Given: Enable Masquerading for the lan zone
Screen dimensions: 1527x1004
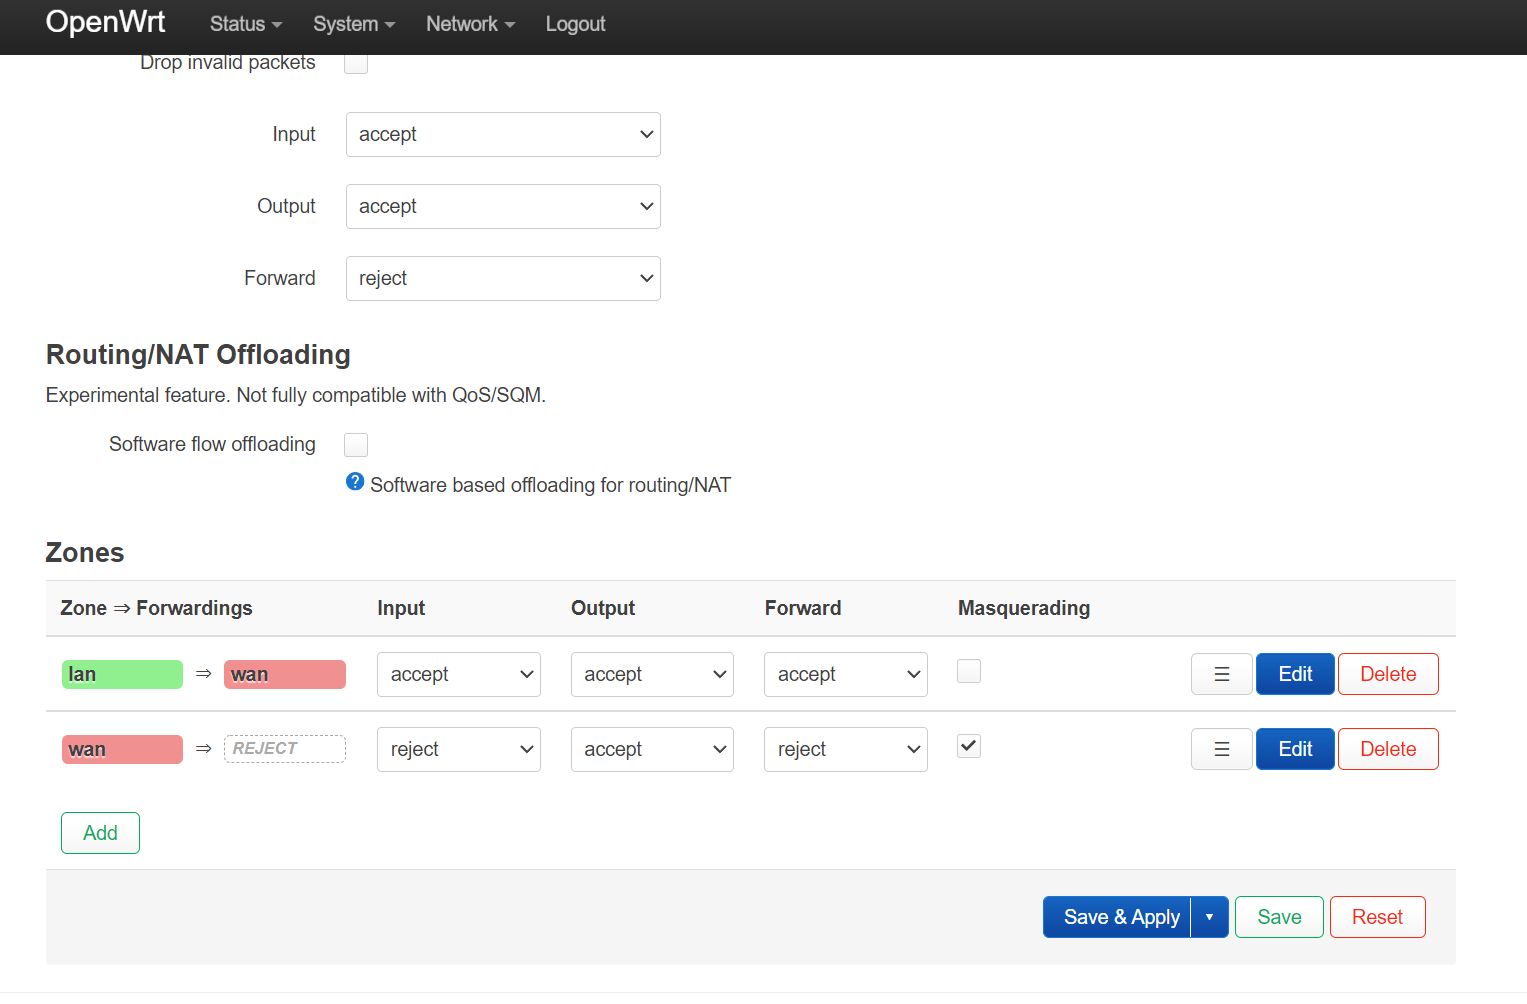Looking at the screenshot, I should tap(969, 671).
